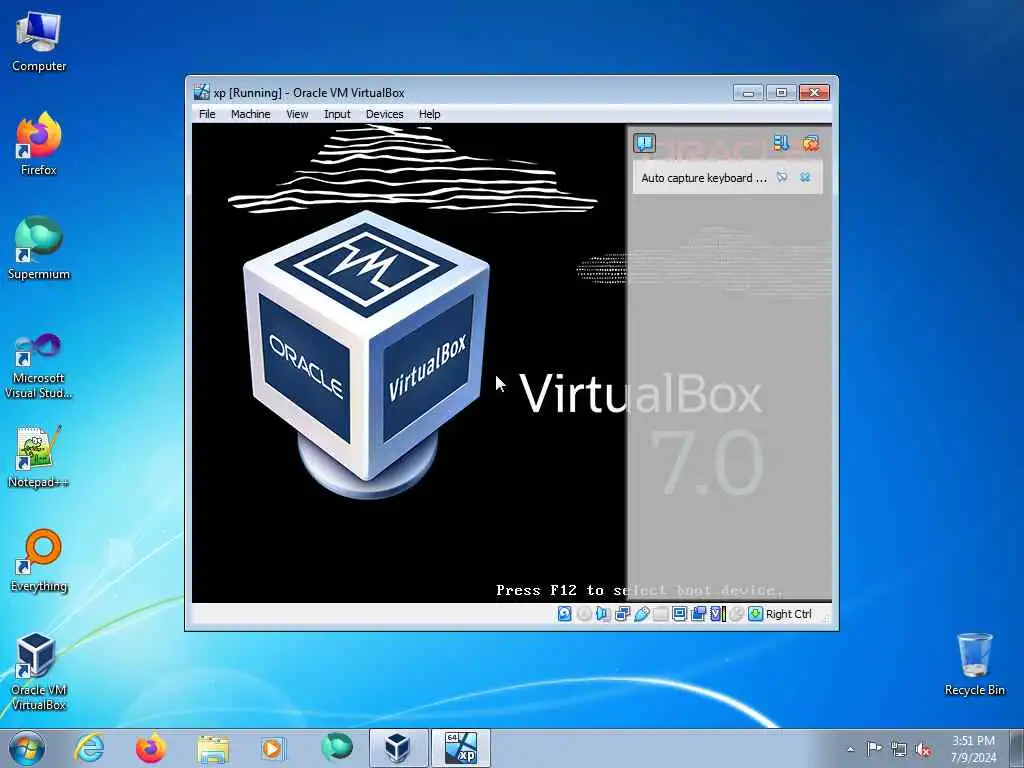Viewport: 1024px width, 768px height.
Task: Click the VirtualBox window title bar icon
Action: tap(202, 92)
